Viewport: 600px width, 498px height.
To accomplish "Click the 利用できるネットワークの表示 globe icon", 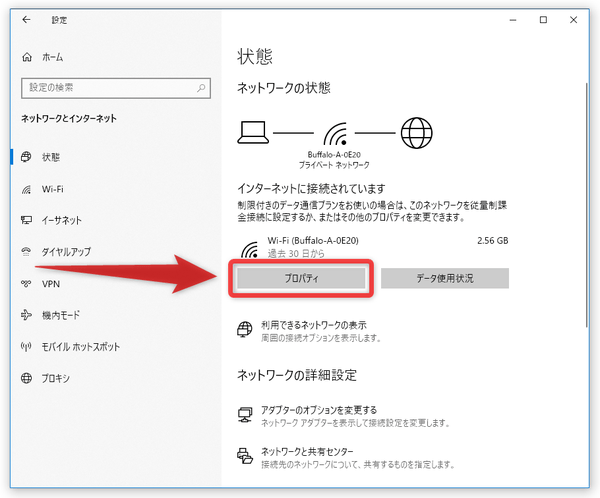I will click(245, 329).
